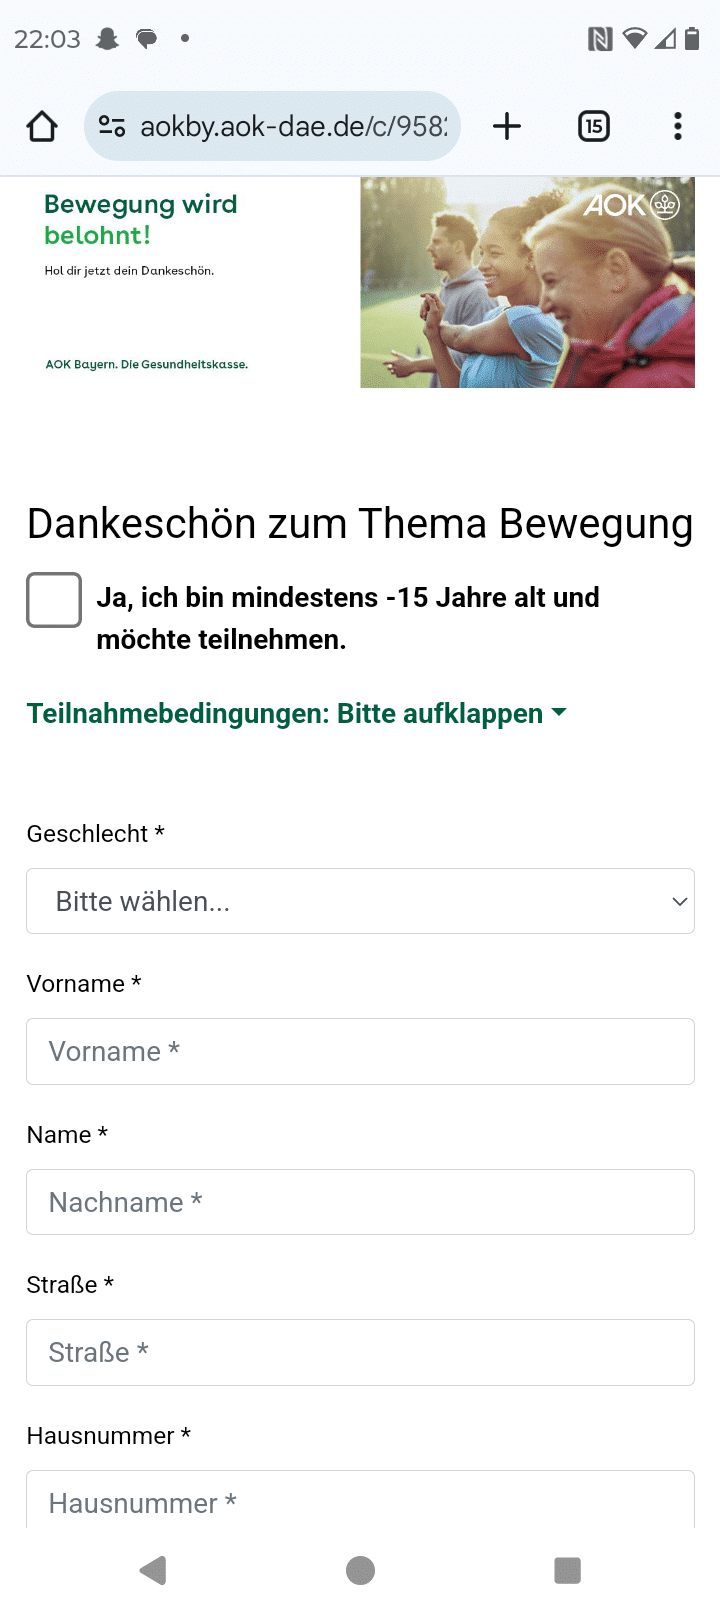720x1612 pixels.
Task: Tap the browser home icon
Action: click(42, 127)
